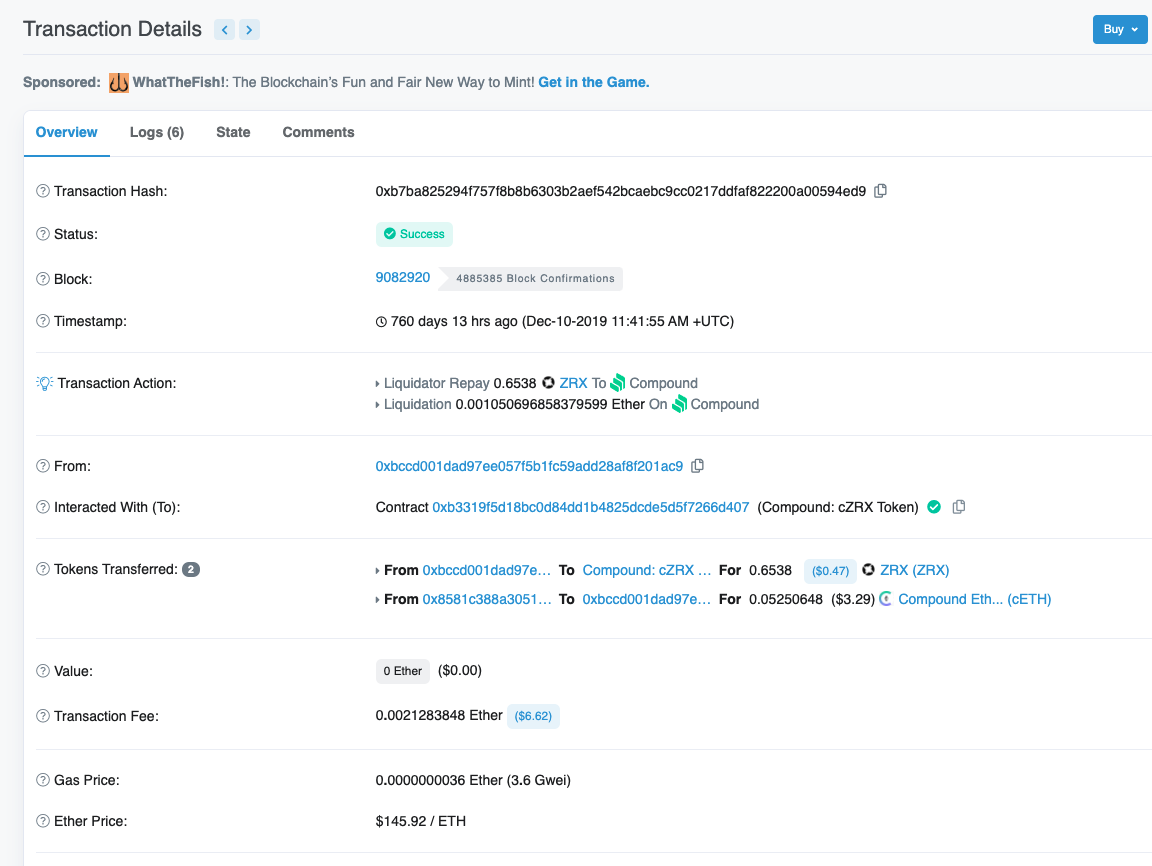Click help icon beside Gas Price
The image size is (1152, 866).
pyautogui.click(x=43, y=780)
